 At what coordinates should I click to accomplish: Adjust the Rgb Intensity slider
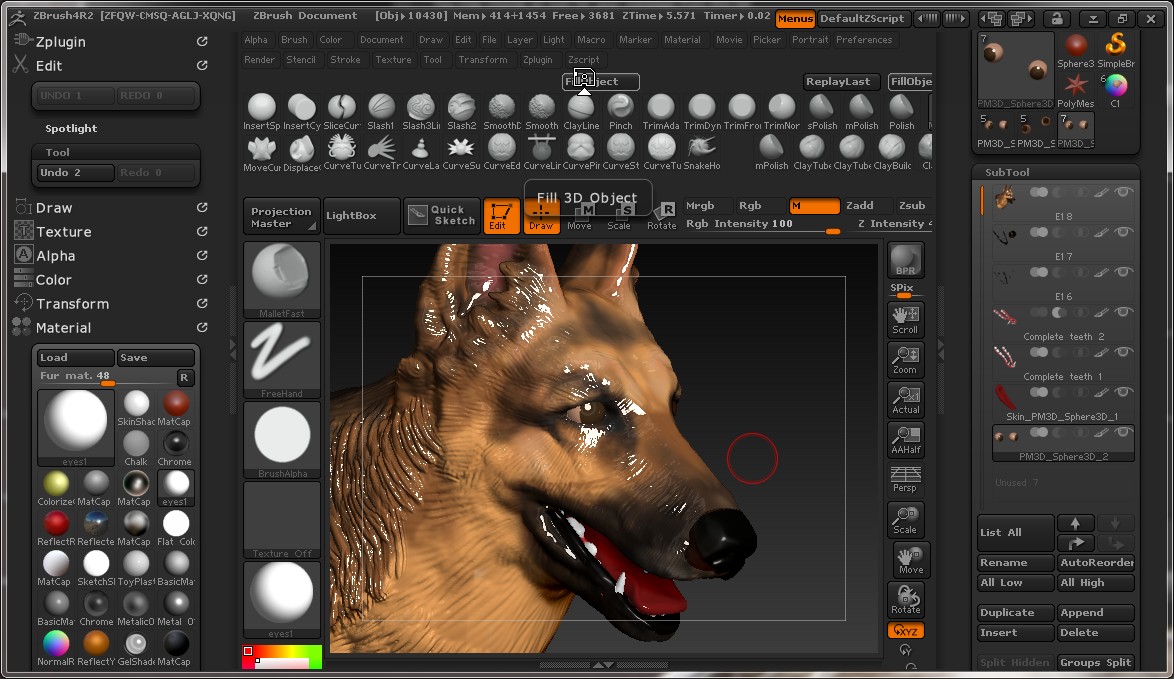[x=761, y=224]
